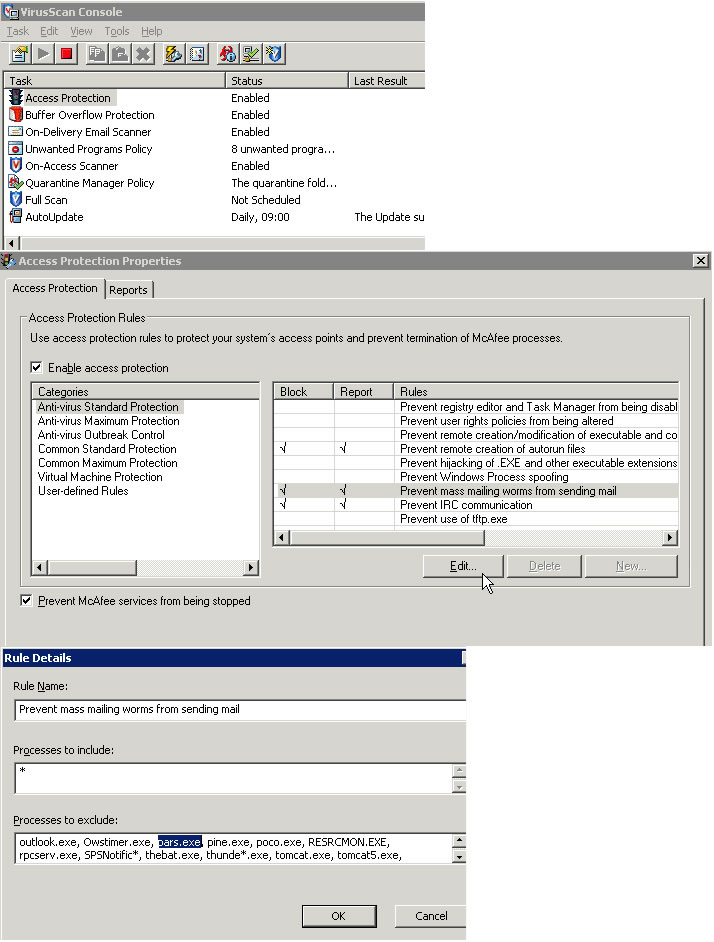
Task: Click Categories list left scroll arrow
Action: tap(40, 567)
